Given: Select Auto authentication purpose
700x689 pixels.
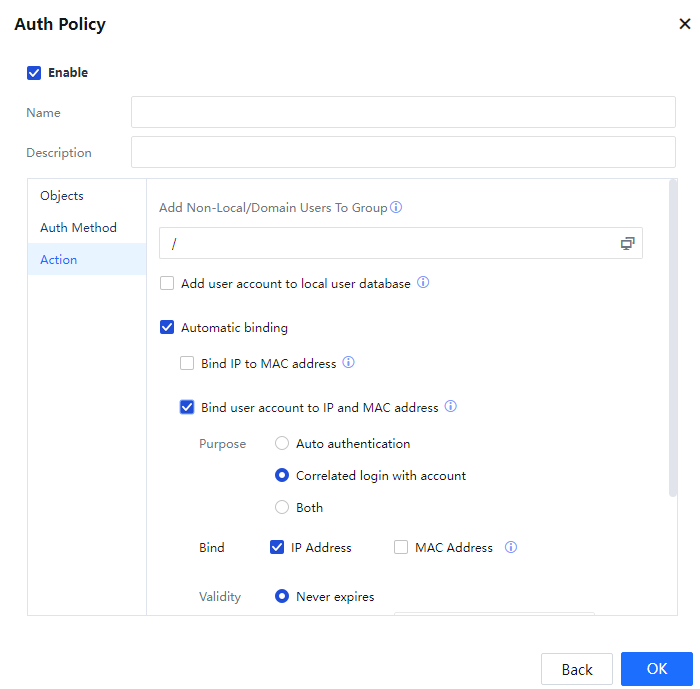Looking at the screenshot, I should 282,443.
